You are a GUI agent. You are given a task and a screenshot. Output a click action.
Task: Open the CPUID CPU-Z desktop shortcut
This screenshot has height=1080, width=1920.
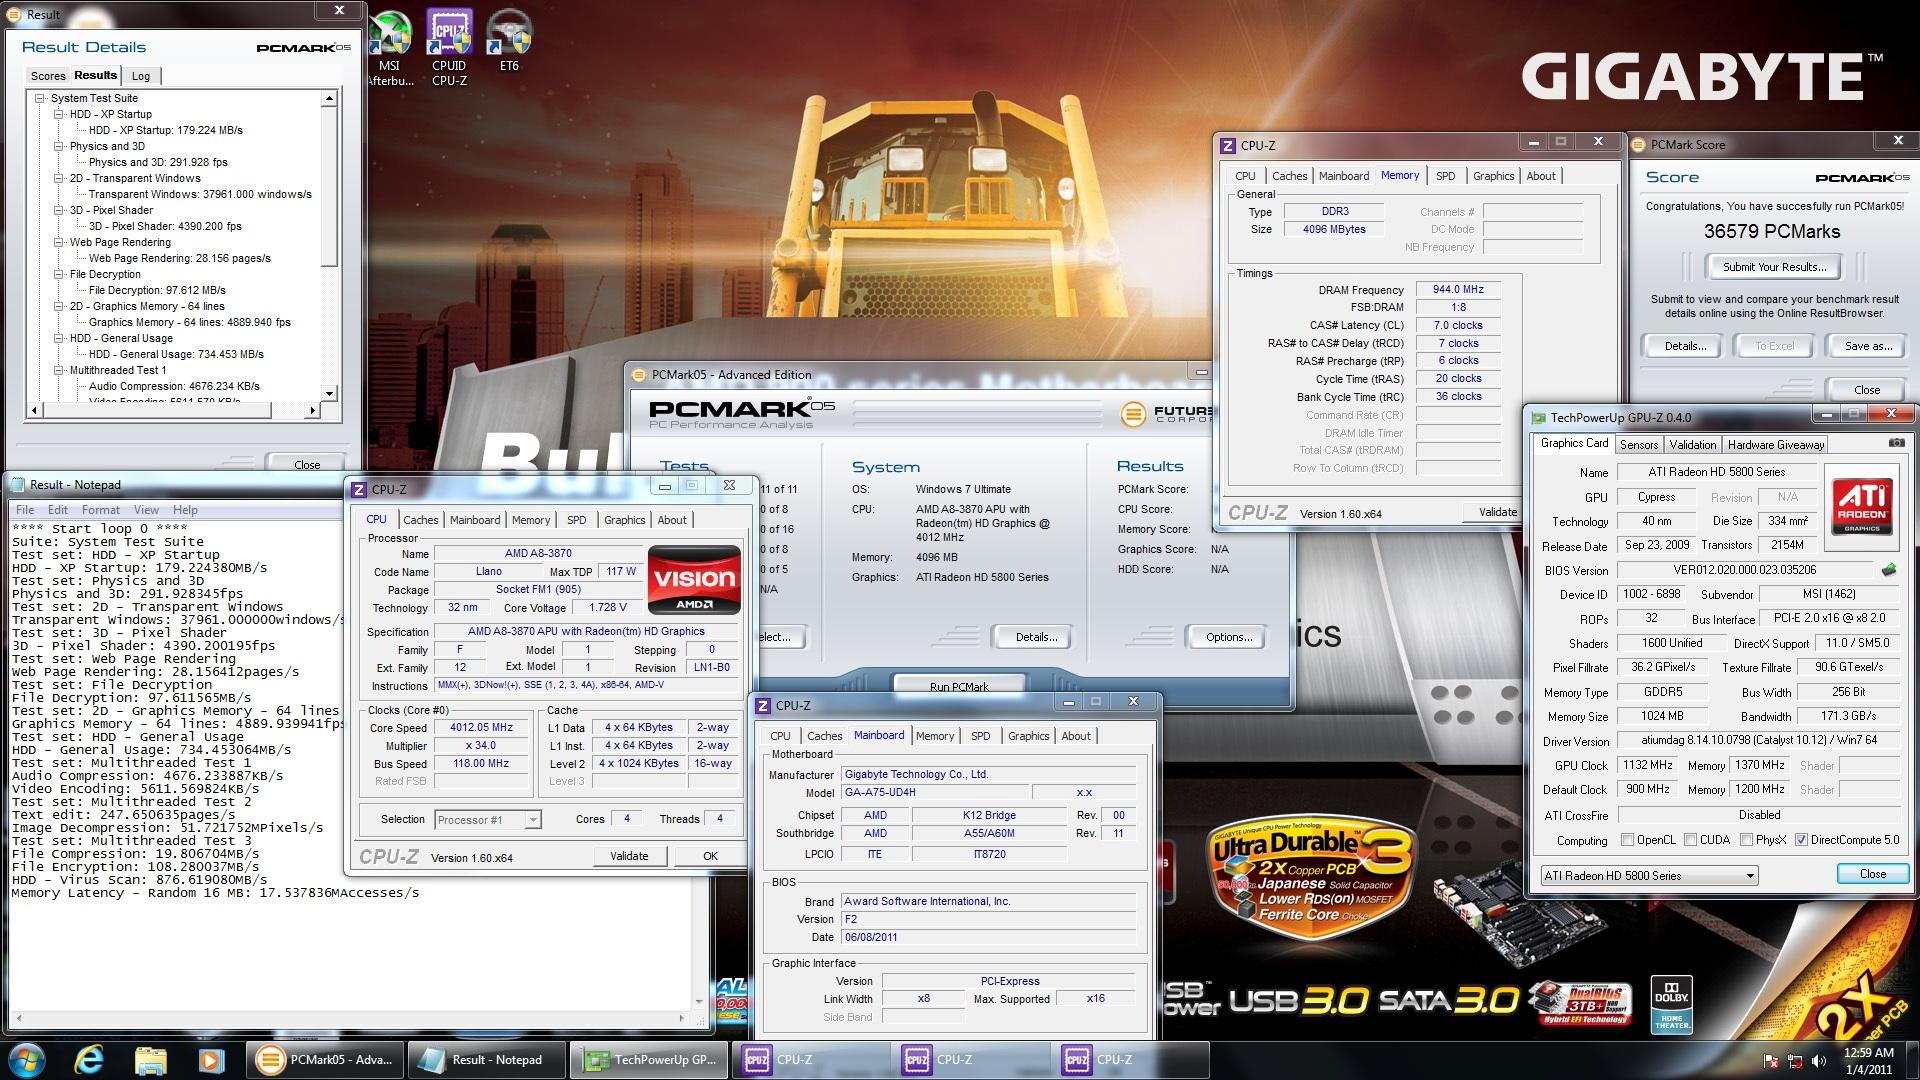[x=449, y=48]
